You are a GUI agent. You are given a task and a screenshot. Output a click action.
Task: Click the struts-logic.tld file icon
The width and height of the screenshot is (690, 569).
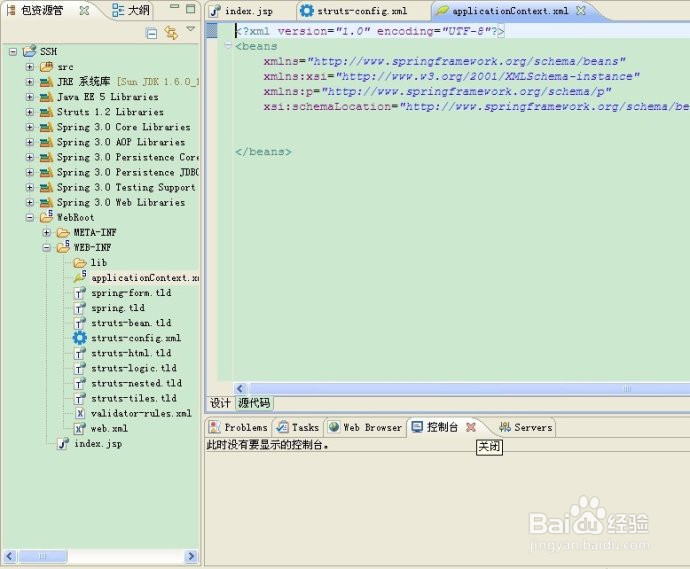click(80, 368)
